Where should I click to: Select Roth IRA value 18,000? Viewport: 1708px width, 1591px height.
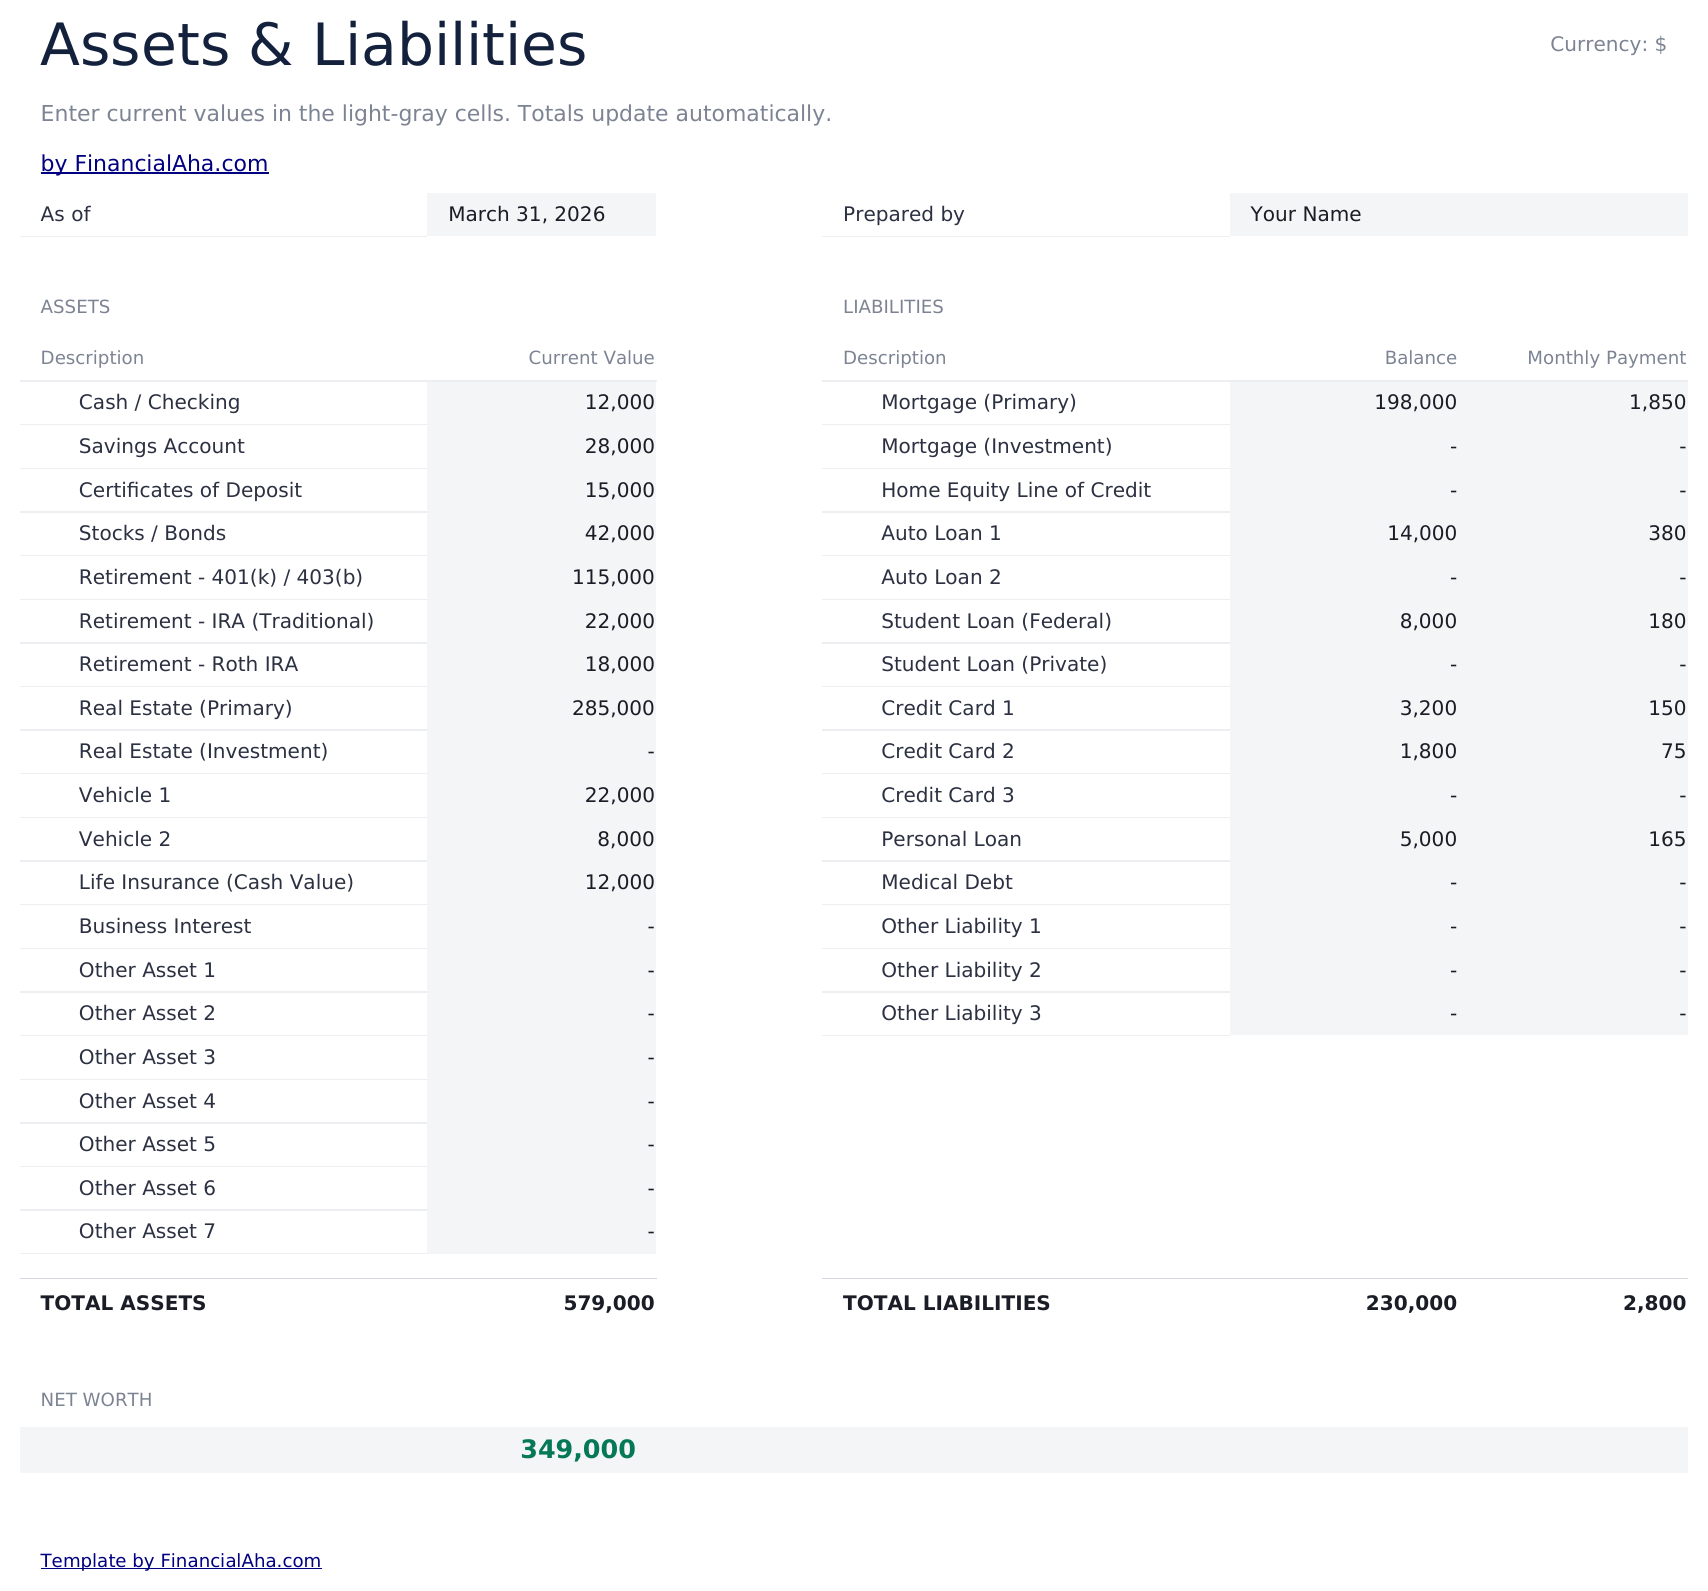click(541, 664)
